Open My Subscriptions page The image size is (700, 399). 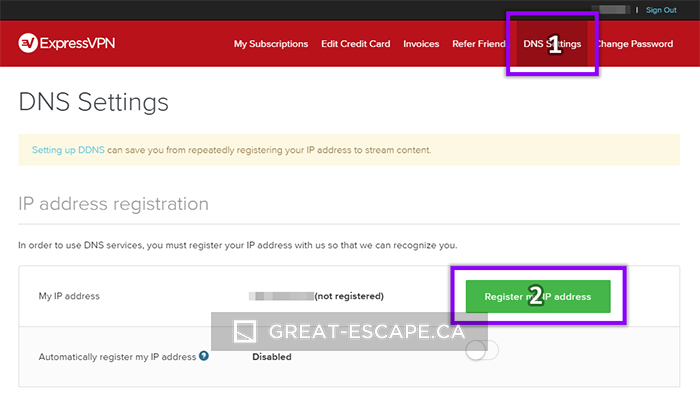pos(271,44)
